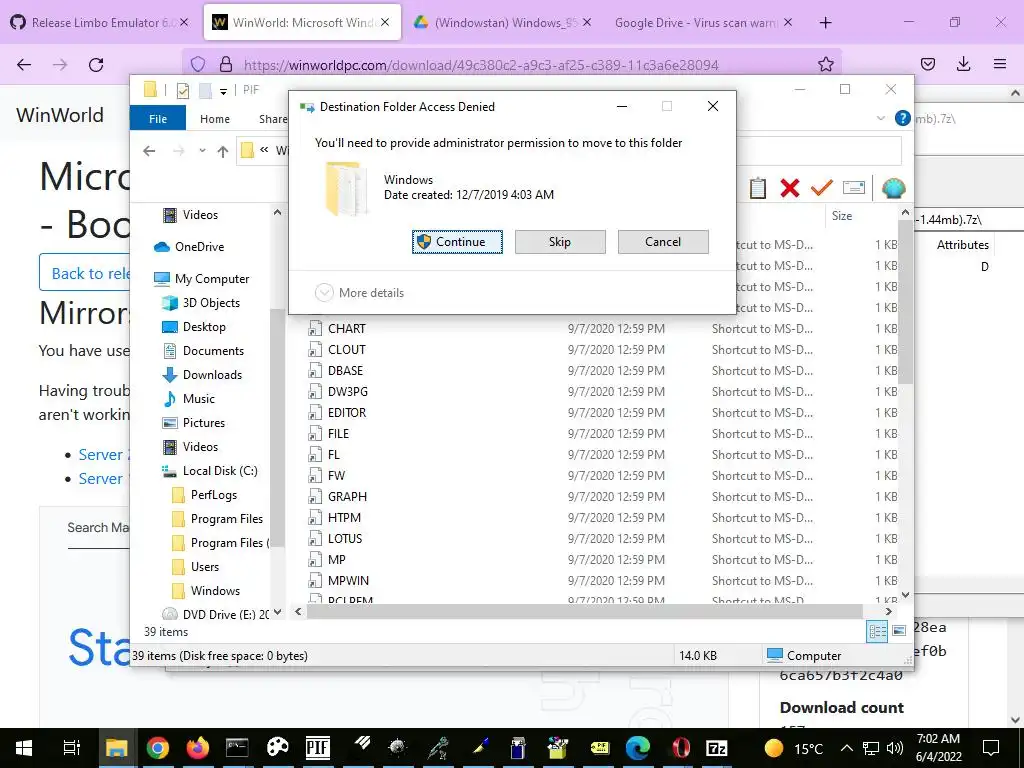1024x768 pixels.
Task: Open the Share ribbon tab
Action: pyautogui.click(x=272, y=119)
